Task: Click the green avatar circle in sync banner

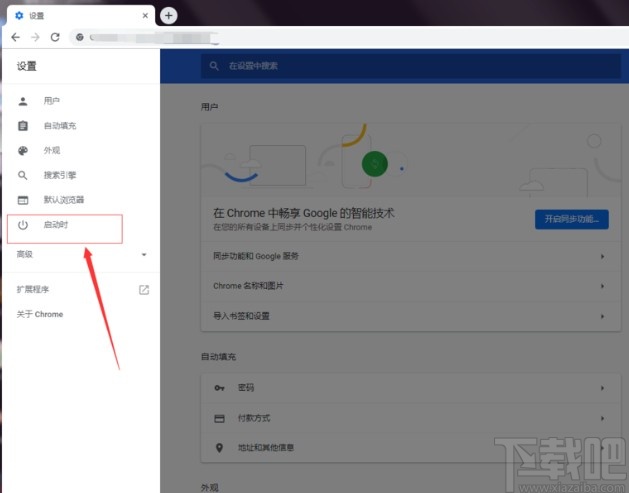Action: 375,164
